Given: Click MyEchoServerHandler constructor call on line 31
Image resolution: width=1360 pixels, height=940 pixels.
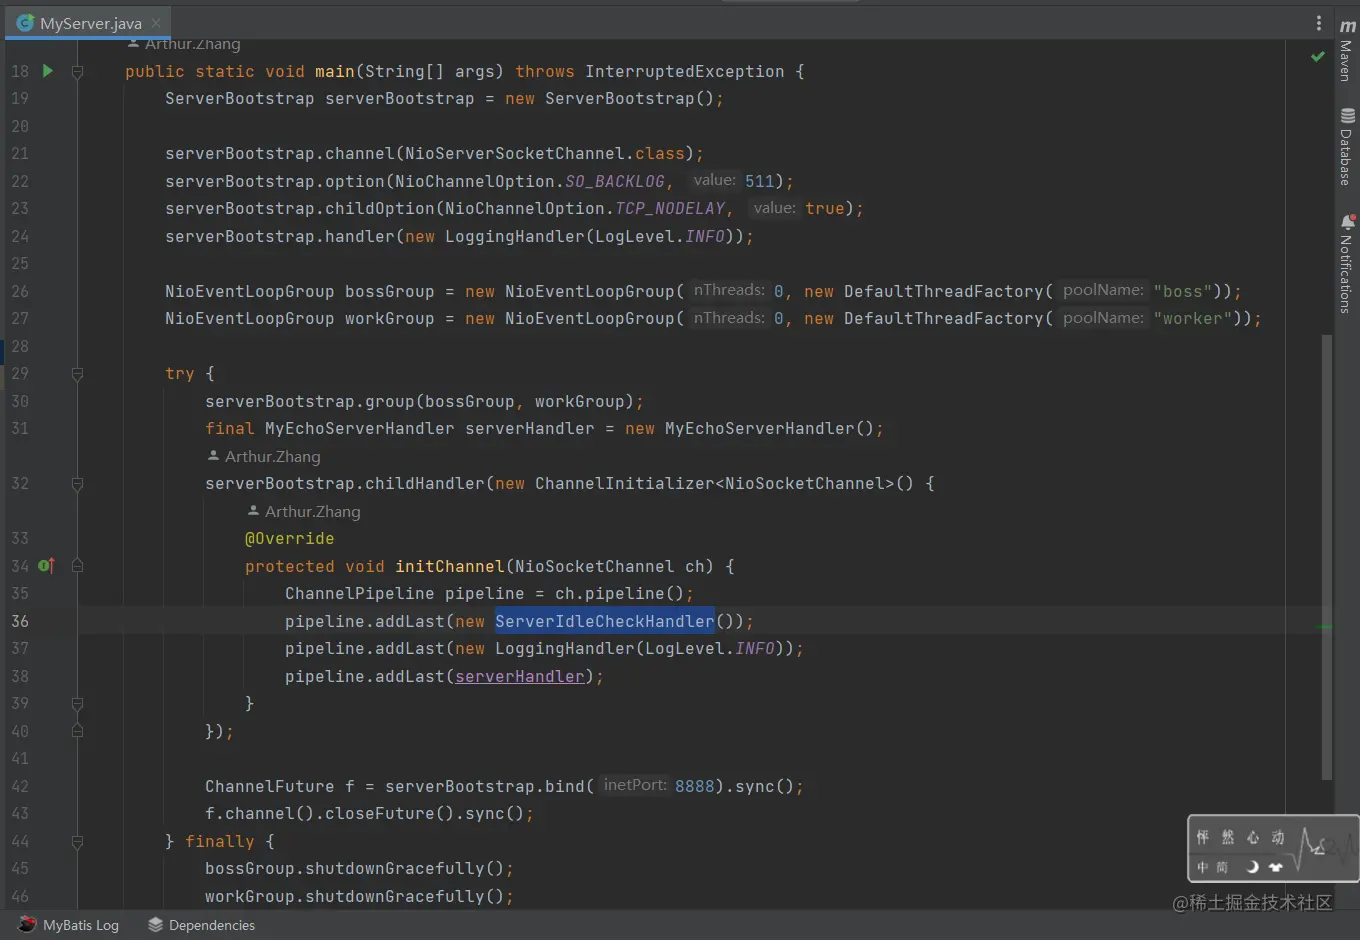Looking at the screenshot, I should coord(770,428).
